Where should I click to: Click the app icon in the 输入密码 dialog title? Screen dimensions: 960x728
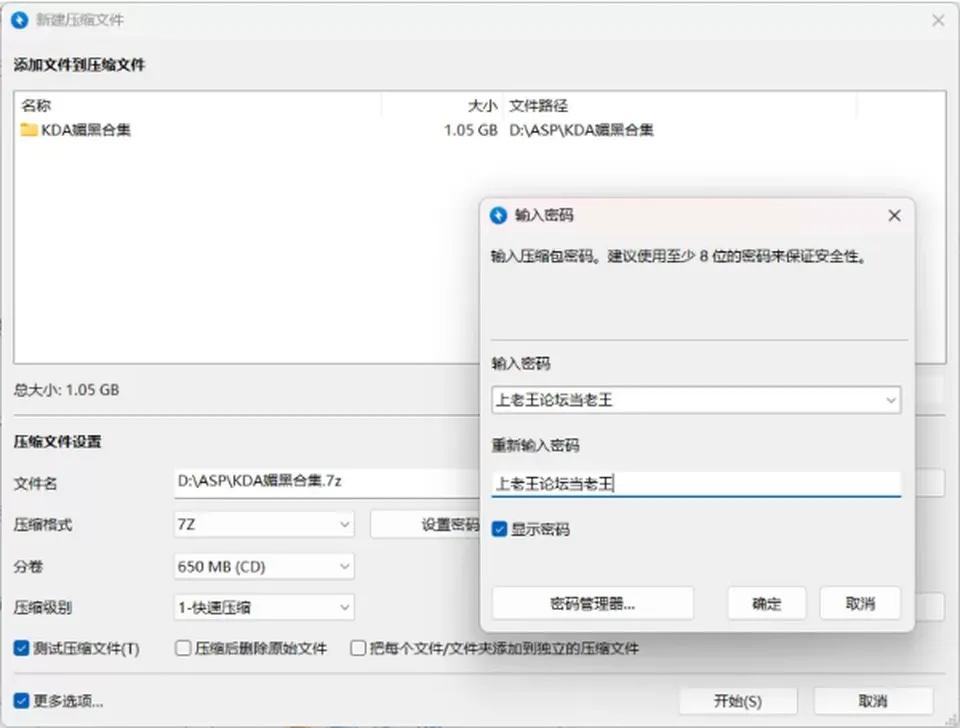click(498, 216)
